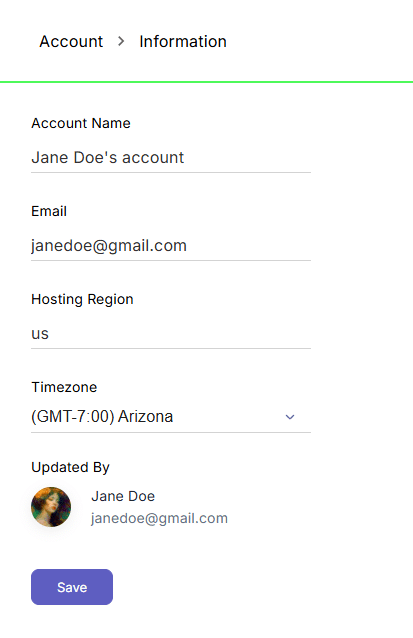
Task: Click the Email input field
Action: click(x=171, y=246)
